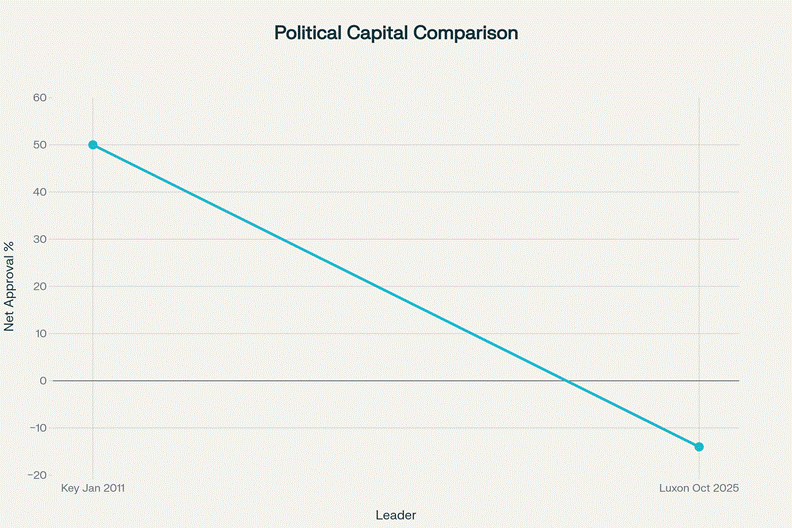Screen dimensions: 792x528
Task: Click the 50 y-axis tick label
Action: [x=40, y=145]
